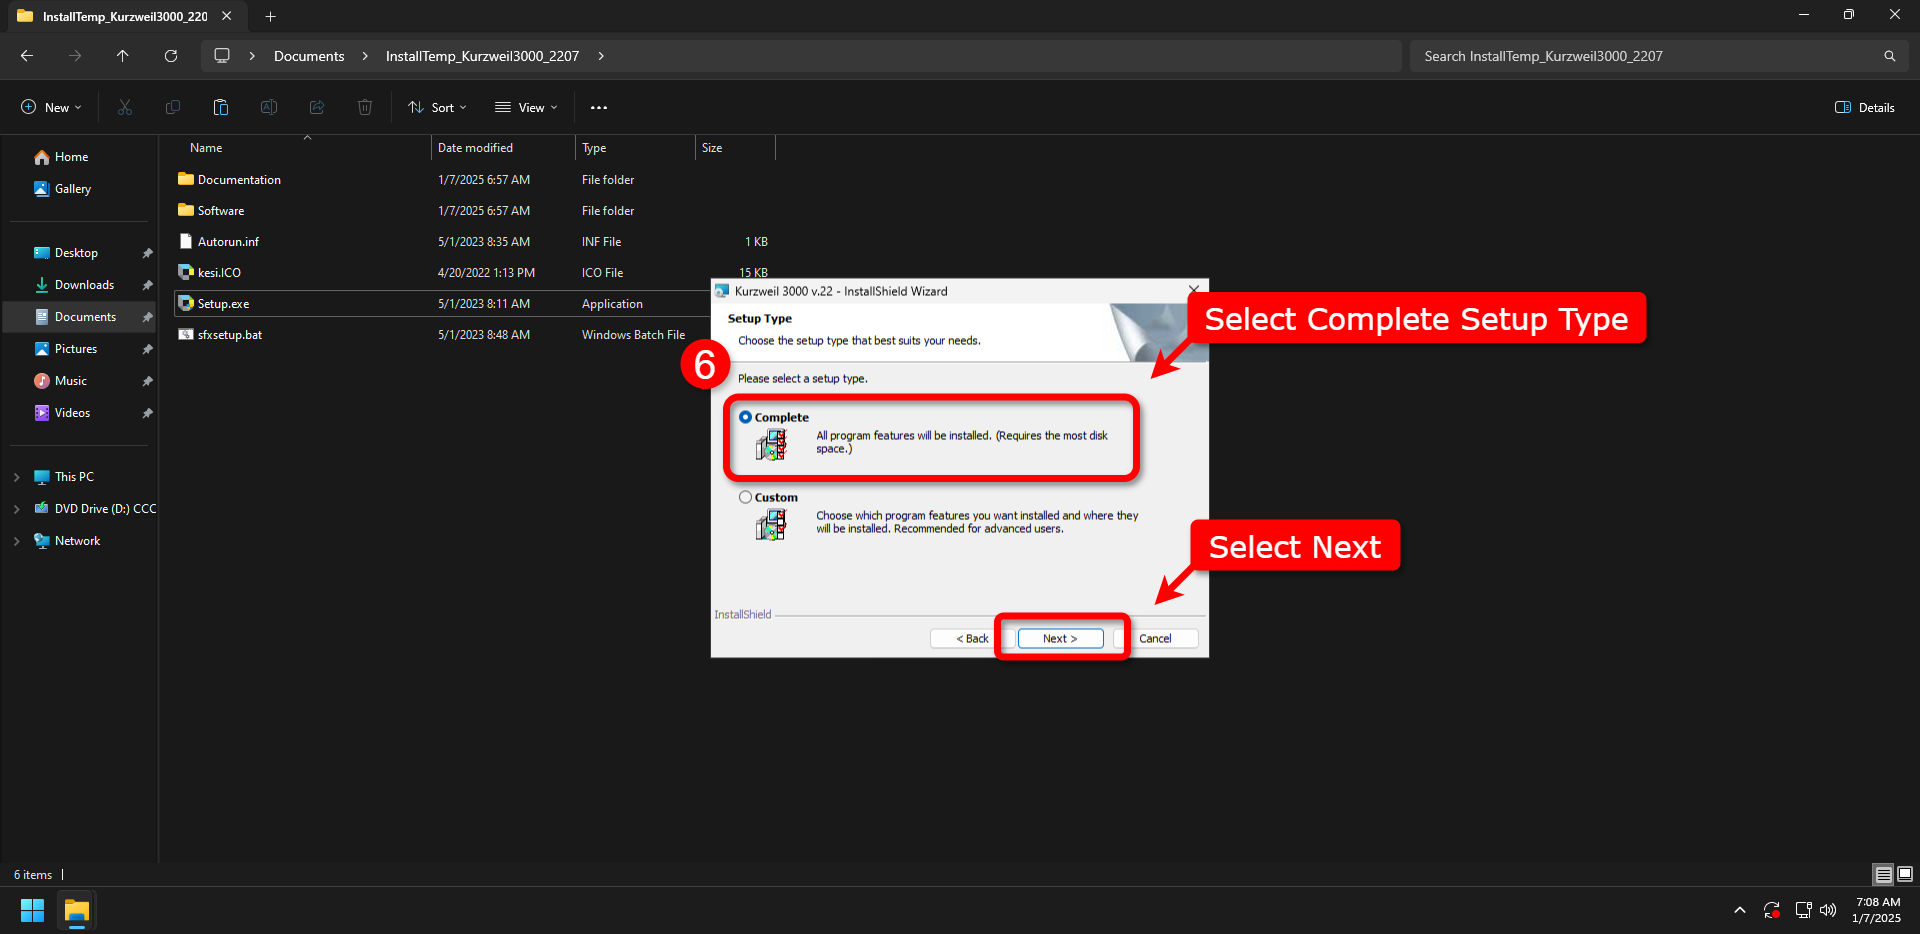Open the taskbar clock and date

point(1876,910)
